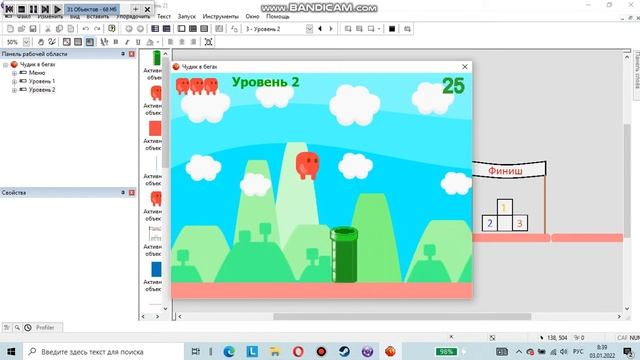Open the Упорядочить menu
This screenshot has height=360, width=640.
tap(133, 17)
